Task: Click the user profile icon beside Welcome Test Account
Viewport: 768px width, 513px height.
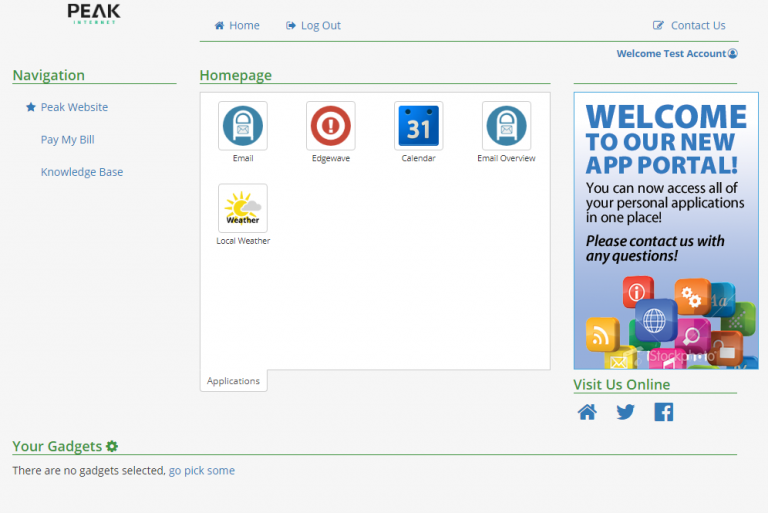Action: (733, 54)
